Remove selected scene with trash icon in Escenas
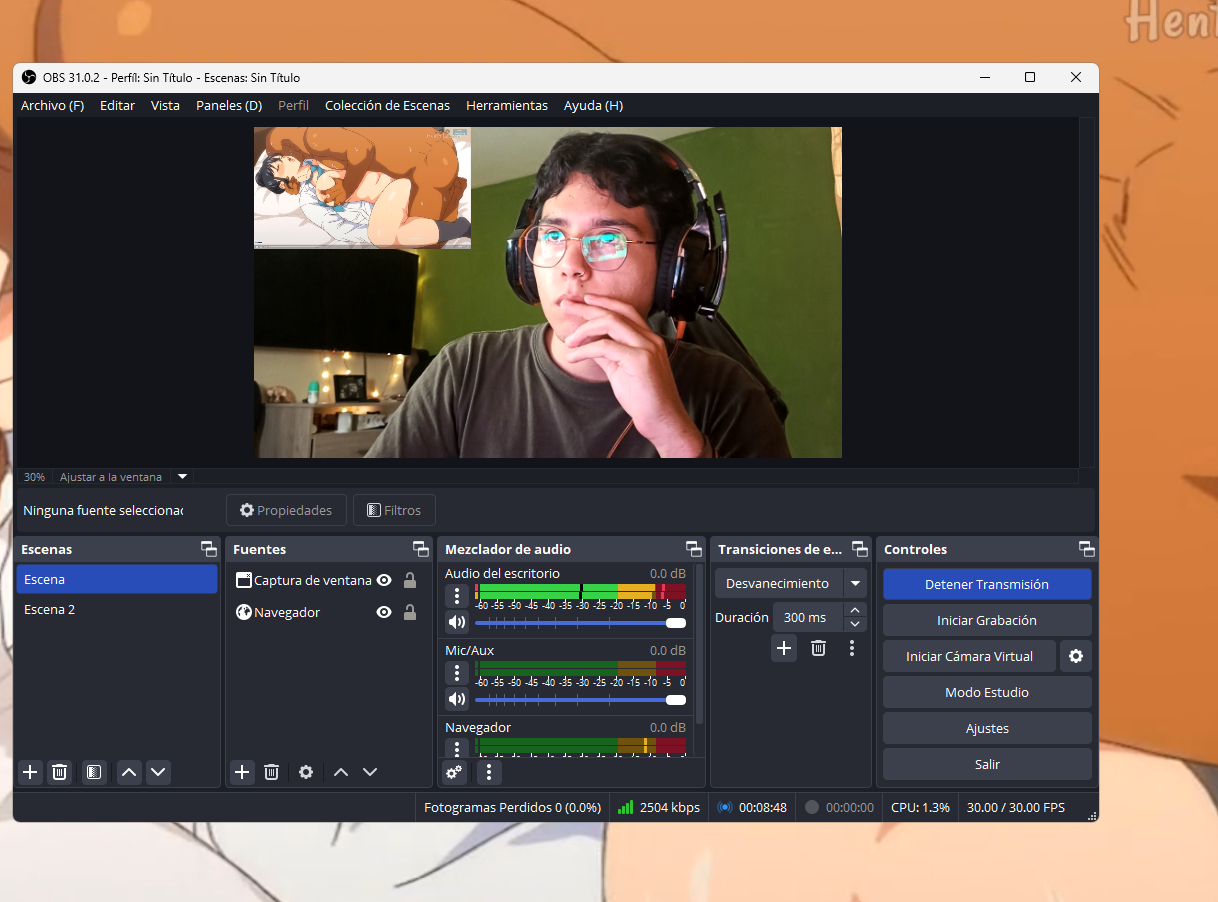 (60, 772)
